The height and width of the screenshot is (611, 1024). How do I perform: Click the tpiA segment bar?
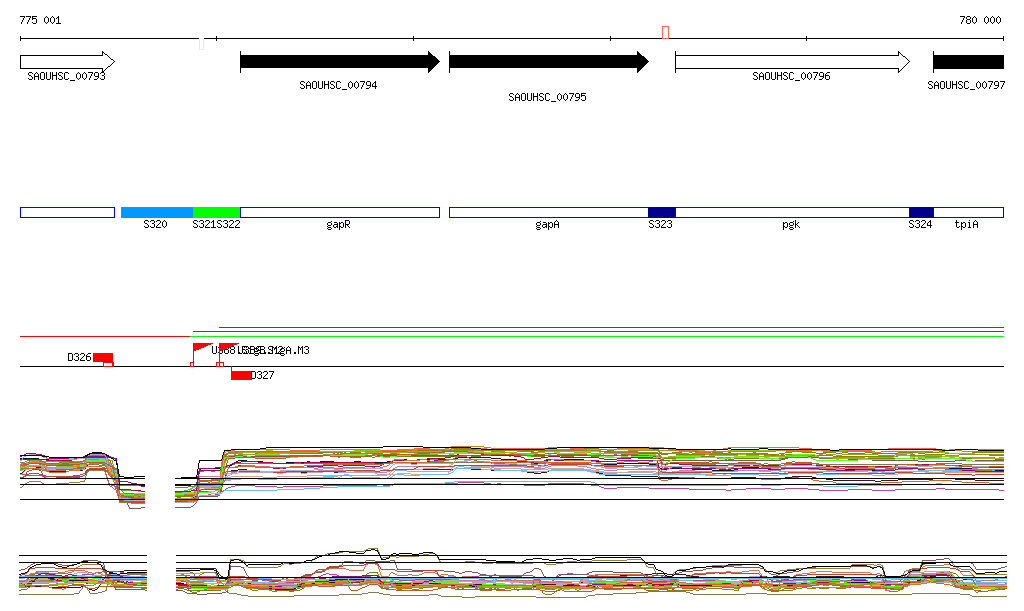click(968, 212)
